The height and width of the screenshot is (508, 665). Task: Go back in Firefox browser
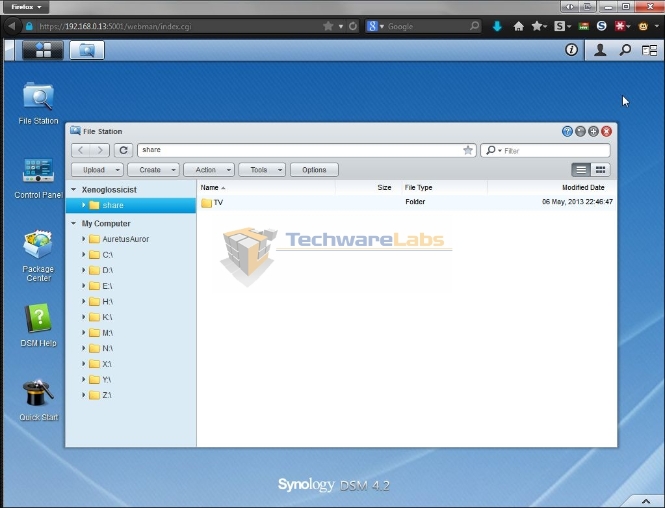tap(12, 26)
